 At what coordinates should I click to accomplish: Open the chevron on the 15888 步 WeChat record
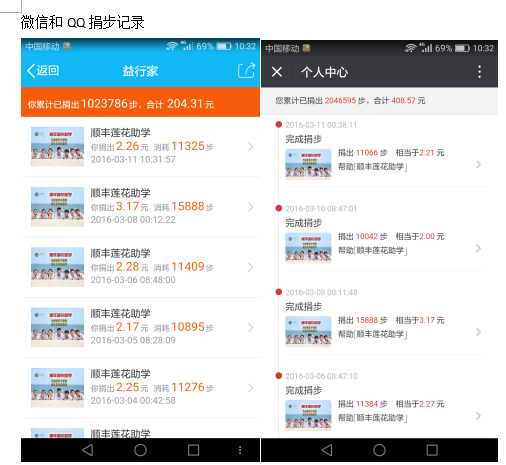point(478,332)
